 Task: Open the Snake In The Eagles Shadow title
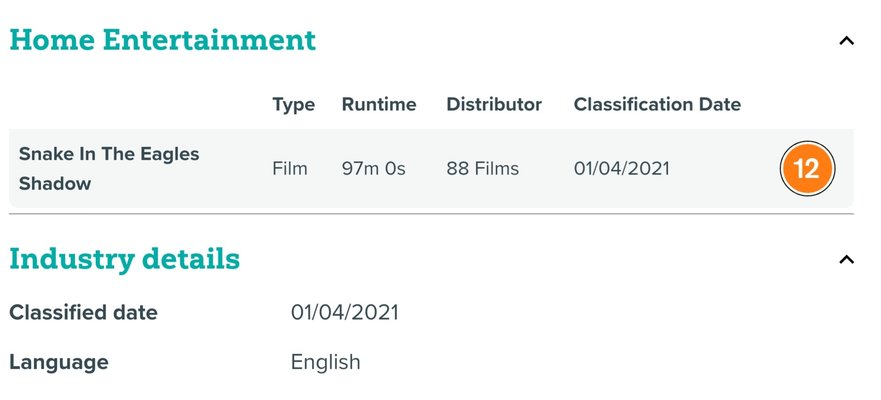pyautogui.click(x=109, y=154)
